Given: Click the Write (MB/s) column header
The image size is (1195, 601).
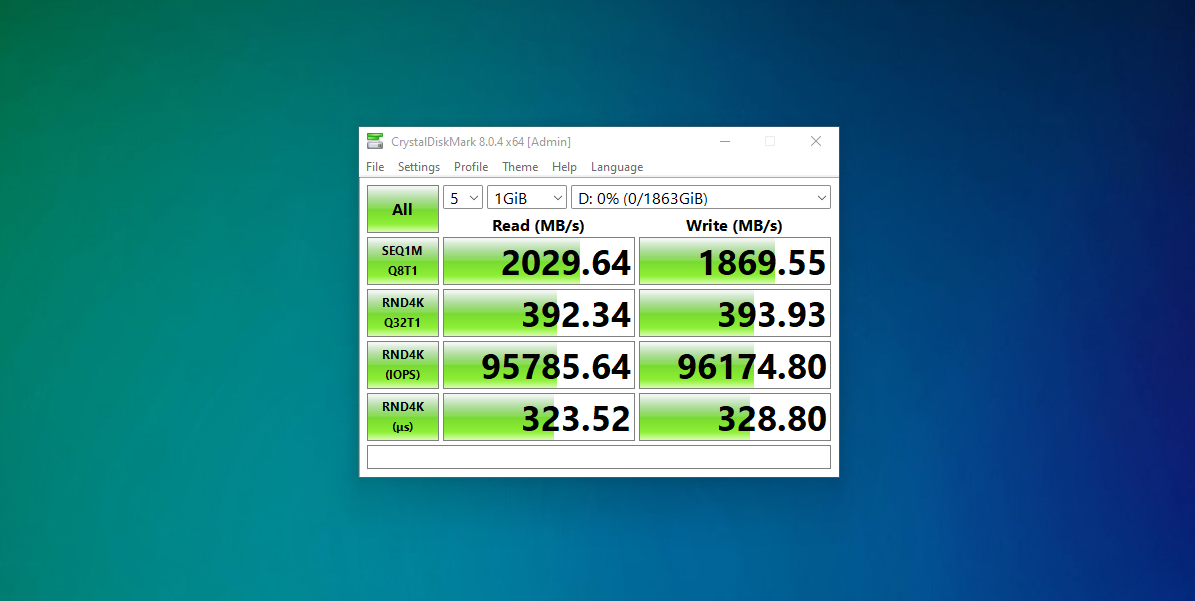Looking at the screenshot, I should 734,225.
